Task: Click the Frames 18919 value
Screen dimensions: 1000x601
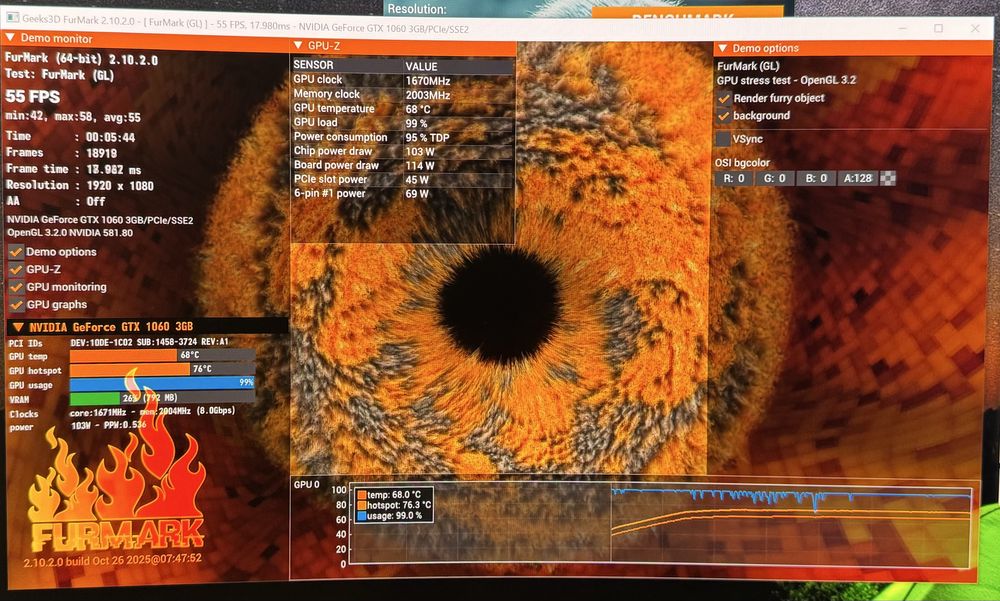Action: coord(101,153)
